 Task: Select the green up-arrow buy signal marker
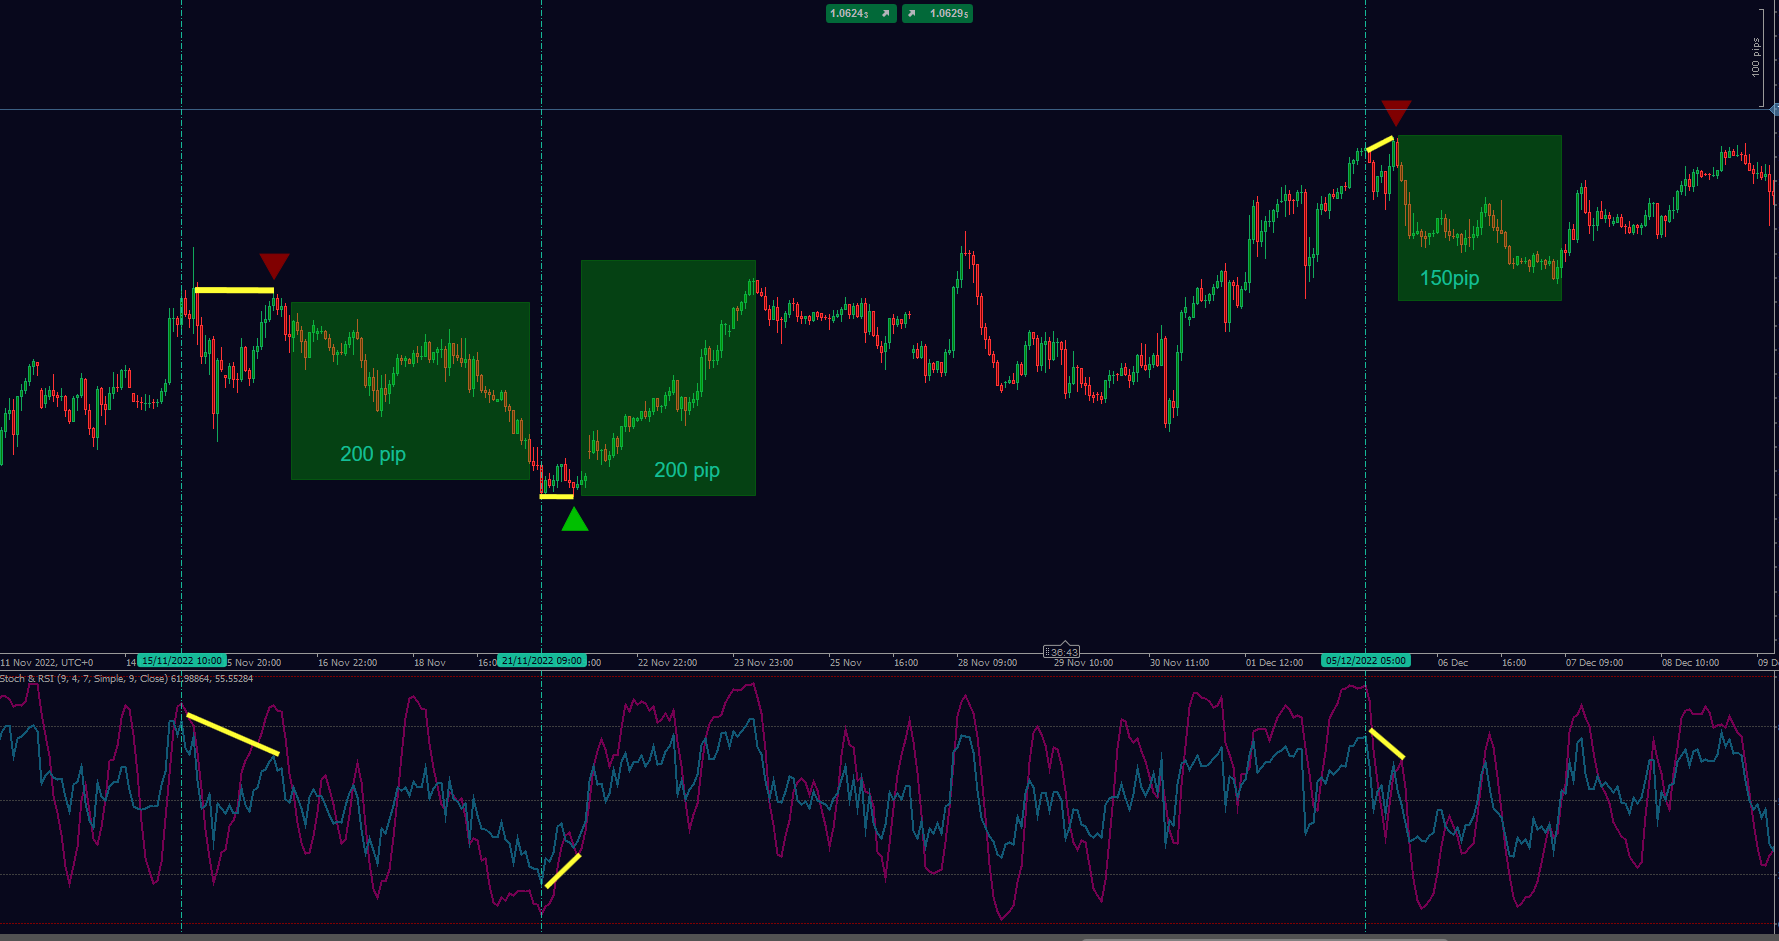(x=575, y=521)
